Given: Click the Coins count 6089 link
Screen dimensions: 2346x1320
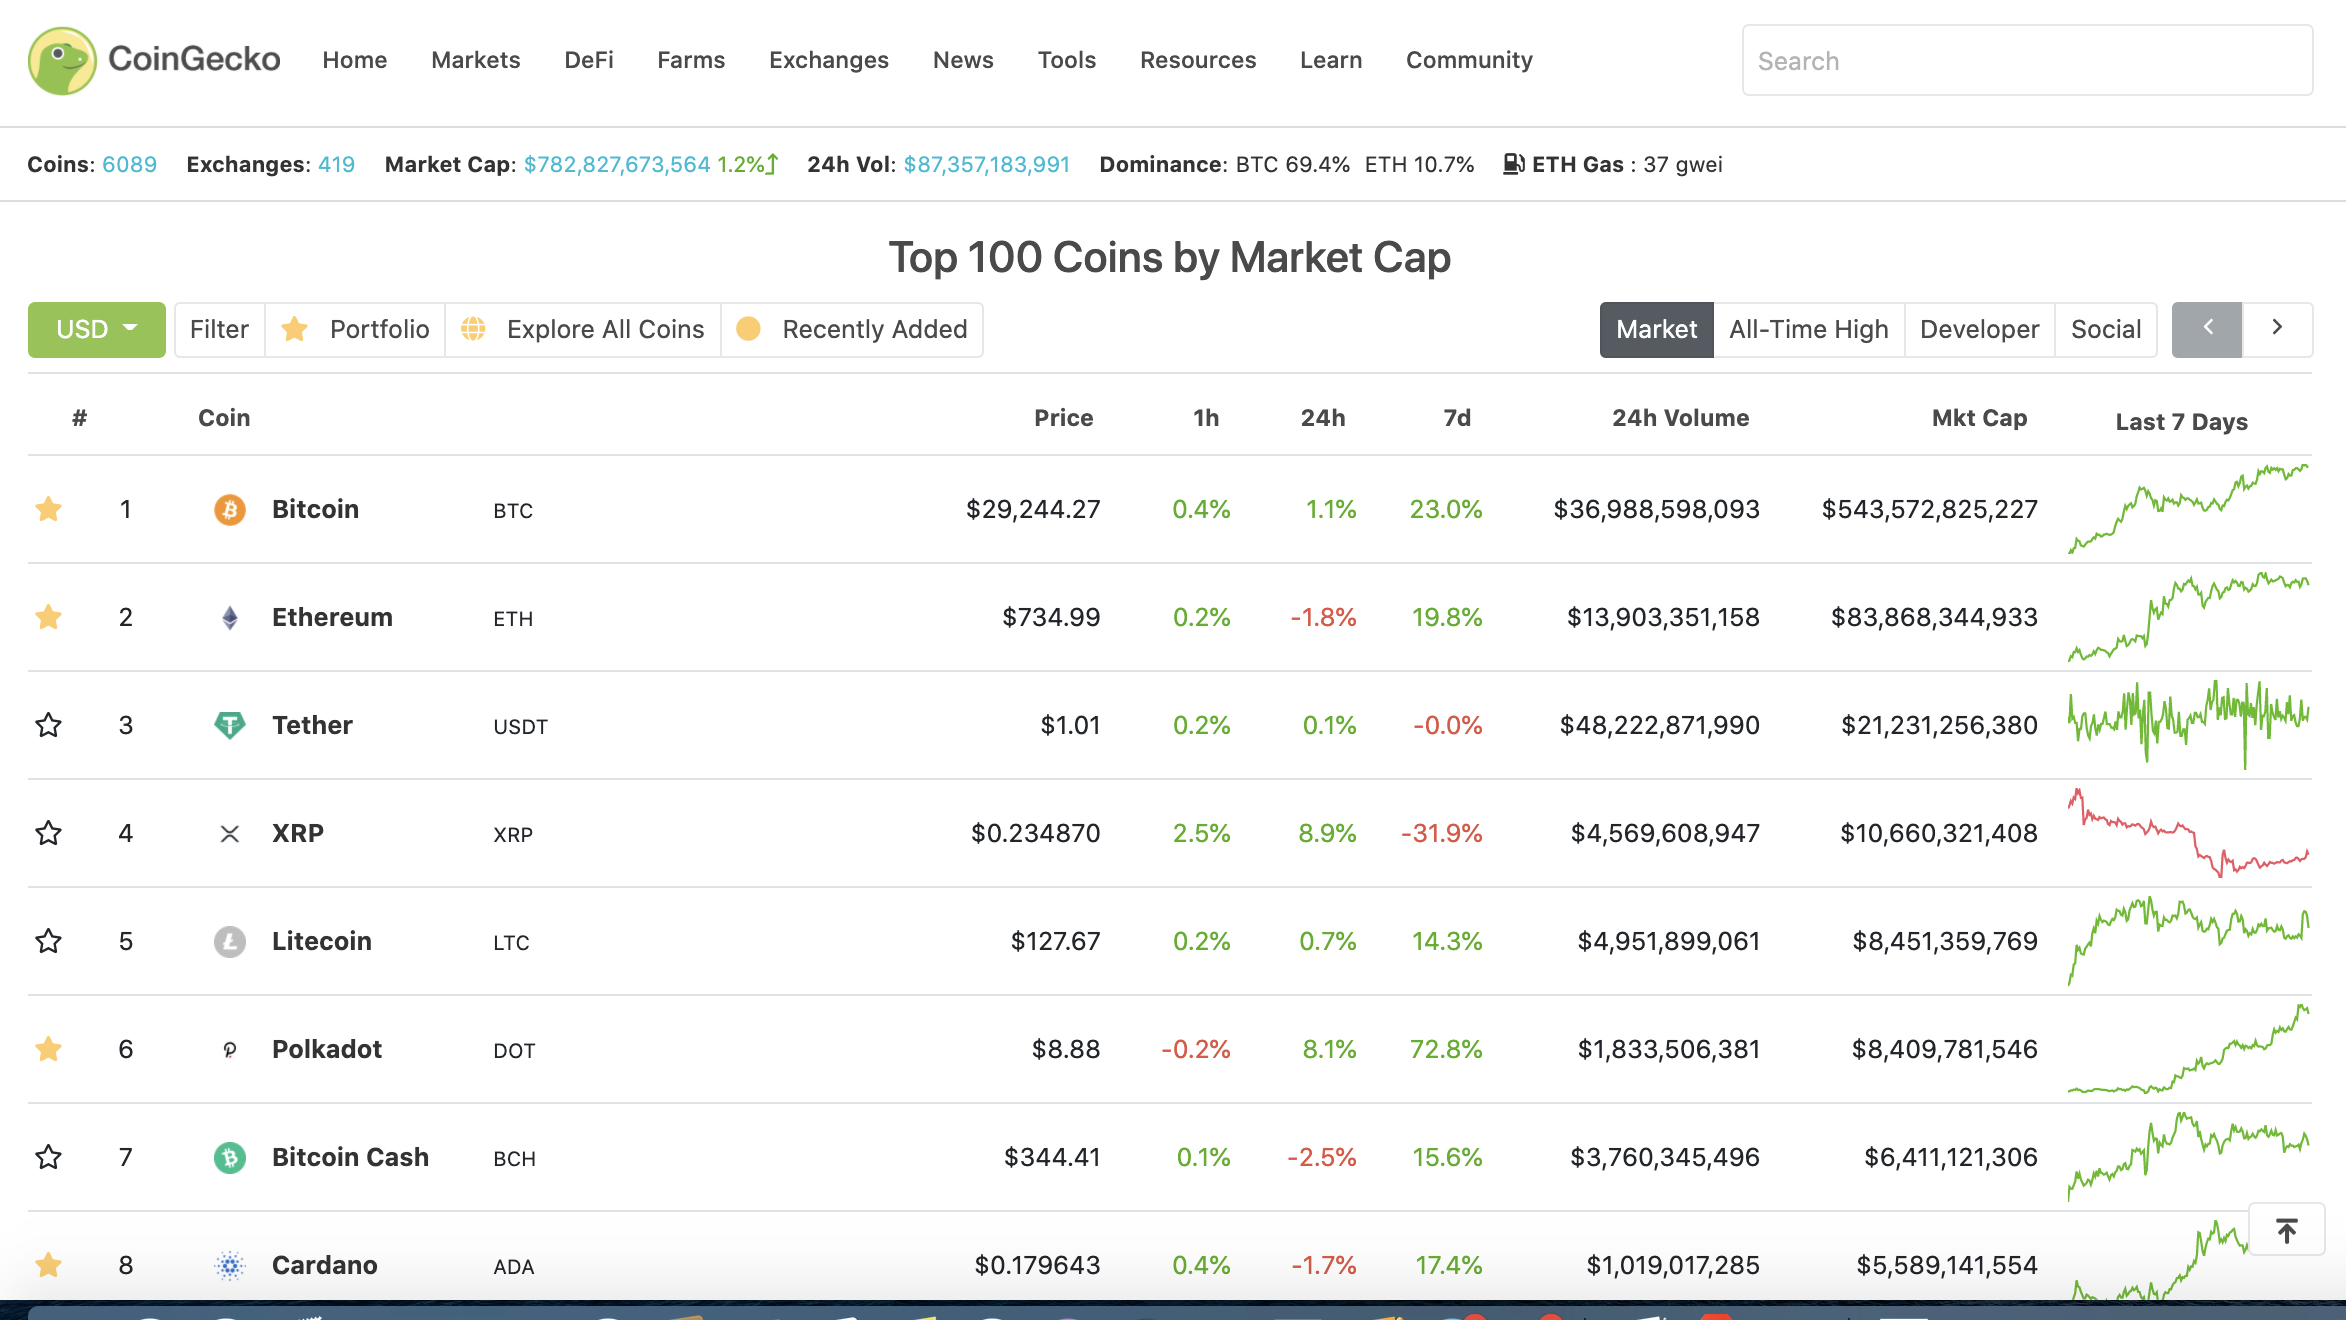Looking at the screenshot, I should click(x=130, y=164).
